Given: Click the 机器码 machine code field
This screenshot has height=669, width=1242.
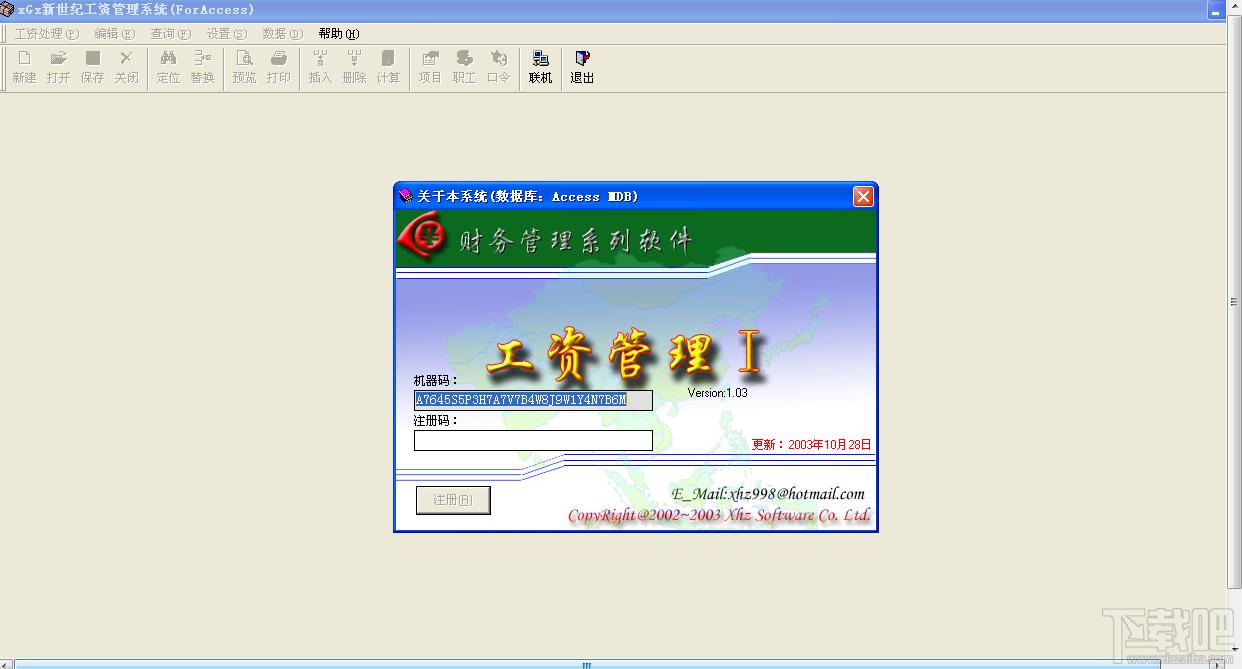Looking at the screenshot, I should tap(533, 400).
